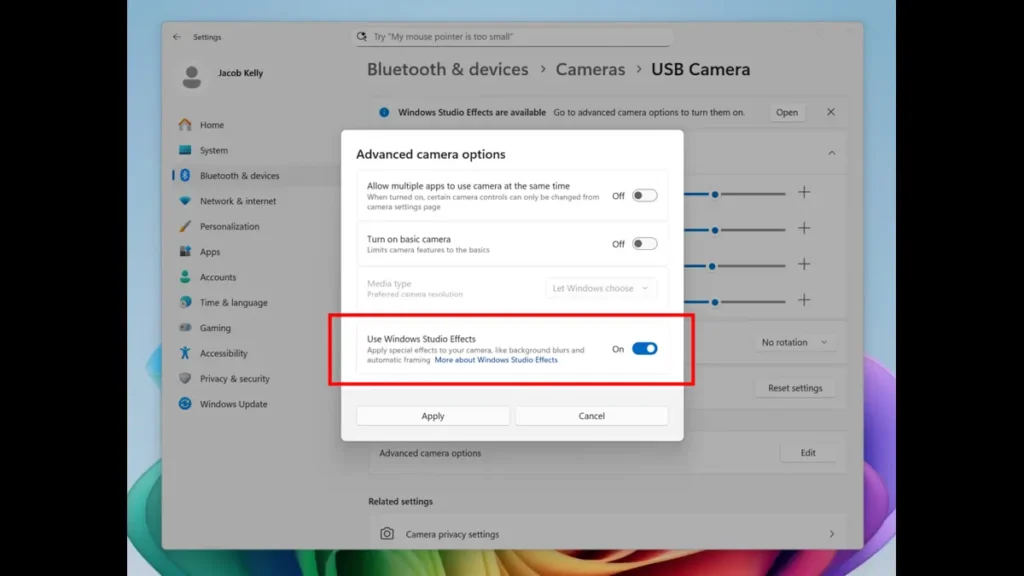The height and width of the screenshot is (576, 1024).
Task: Click the Bluetooth icon in sidebar
Action: pyautogui.click(x=185, y=175)
